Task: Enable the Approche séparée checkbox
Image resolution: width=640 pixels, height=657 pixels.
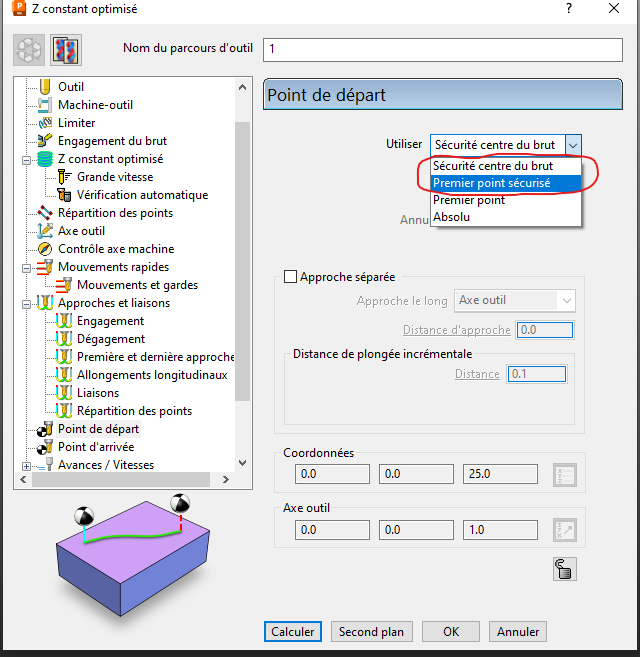Action: point(291,277)
